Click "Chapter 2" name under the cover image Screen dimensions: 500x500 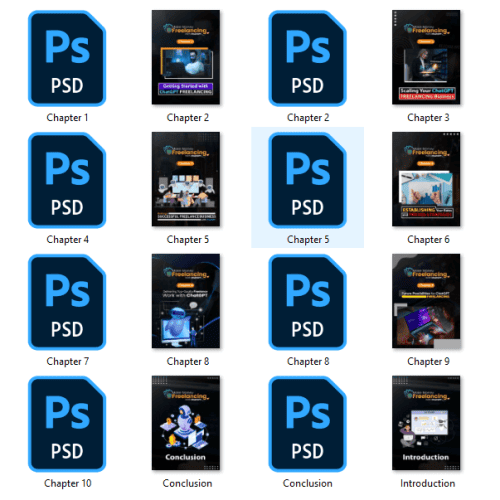(x=188, y=118)
